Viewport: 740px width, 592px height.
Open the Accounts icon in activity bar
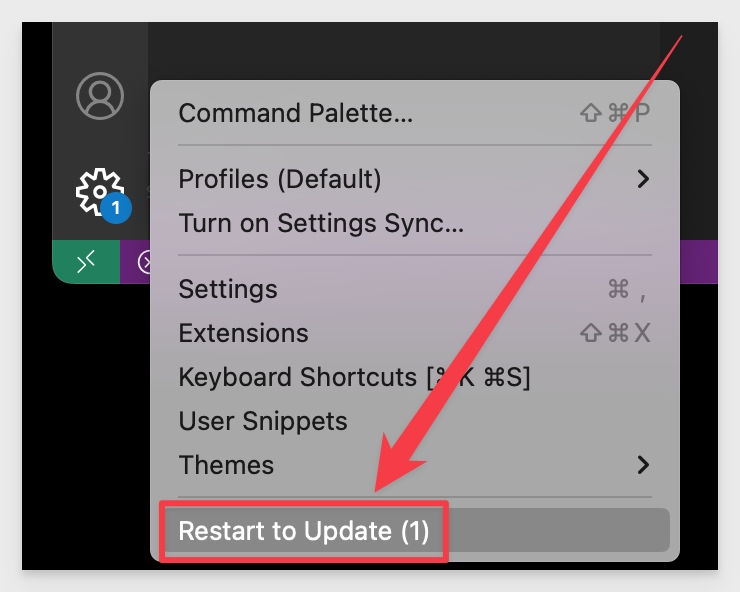pos(100,96)
